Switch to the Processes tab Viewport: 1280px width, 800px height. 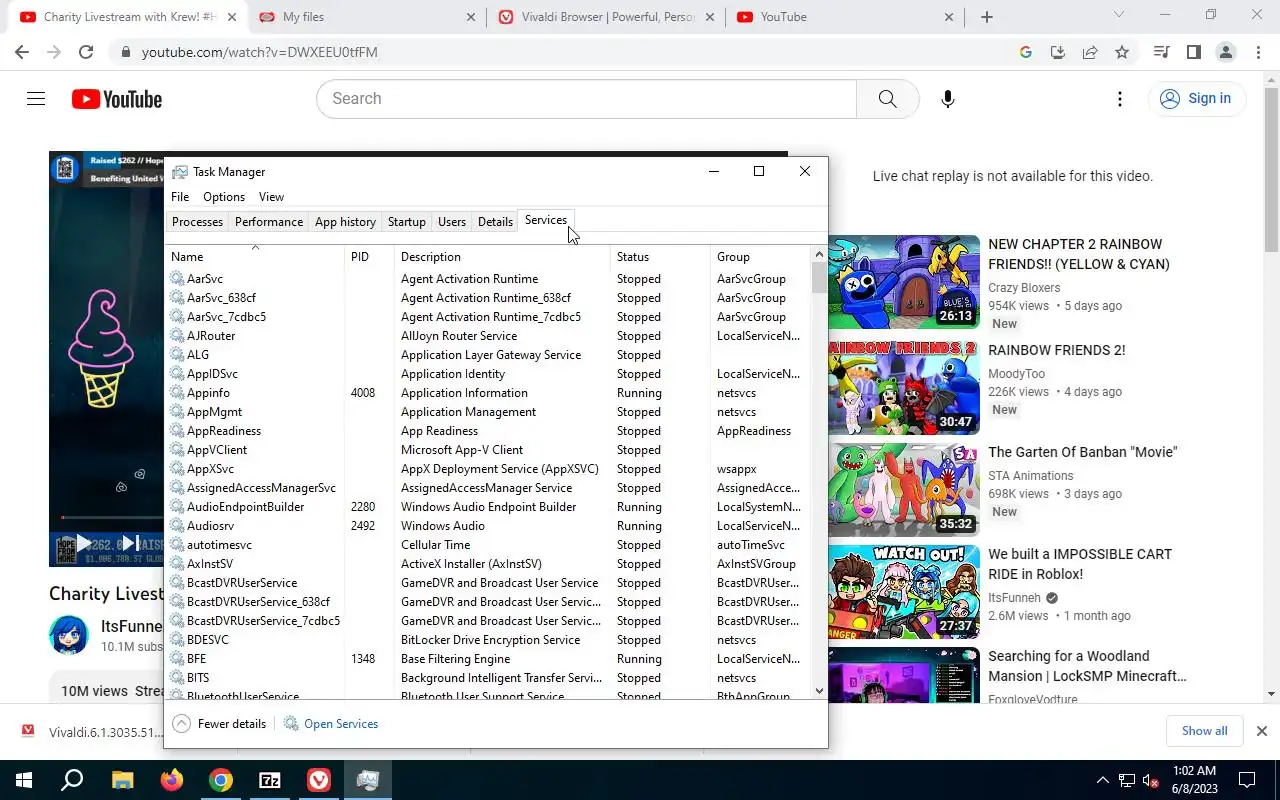tap(197, 222)
